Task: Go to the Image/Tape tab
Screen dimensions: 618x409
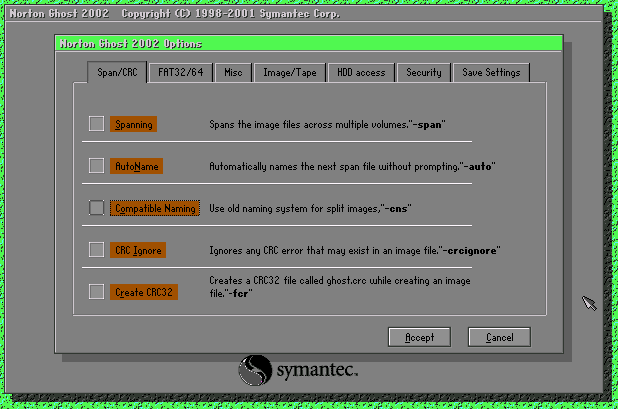Action: [290, 73]
